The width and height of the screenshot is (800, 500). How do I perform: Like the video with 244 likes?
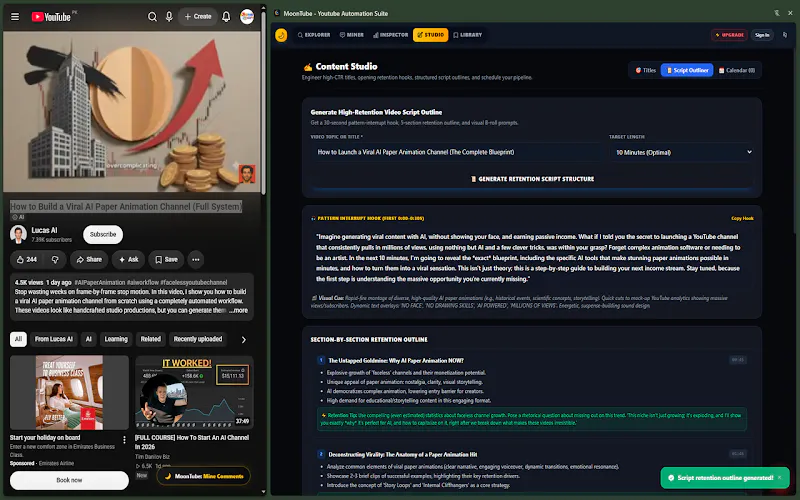point(27,259)
